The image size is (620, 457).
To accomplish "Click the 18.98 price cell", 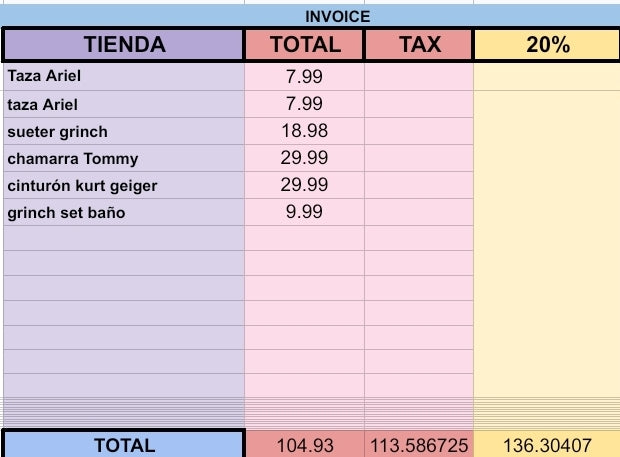I will click(x=304, y=131).
